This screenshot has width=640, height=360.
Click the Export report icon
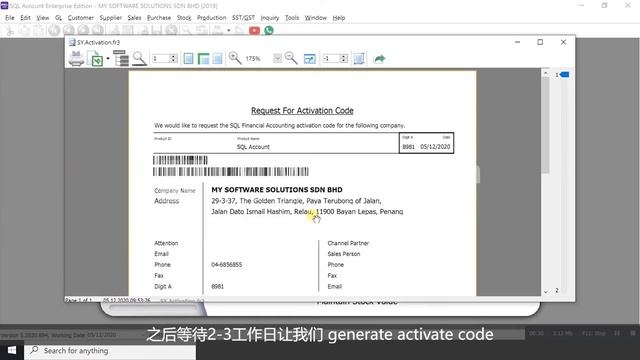96,58
